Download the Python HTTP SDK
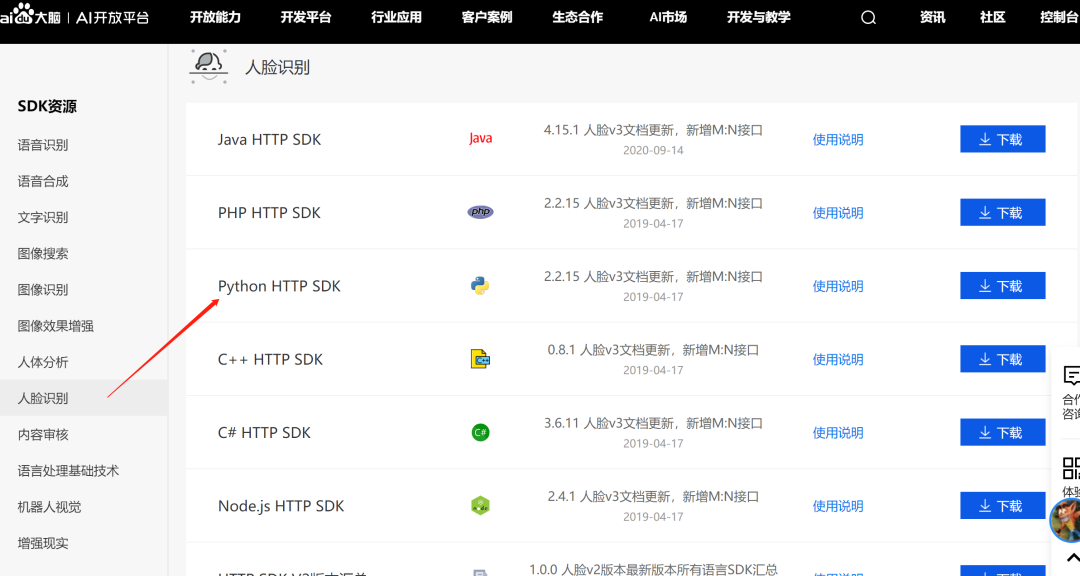Image resolution: width=1080 pixels, height=576 pixels. pos(1002,285)
